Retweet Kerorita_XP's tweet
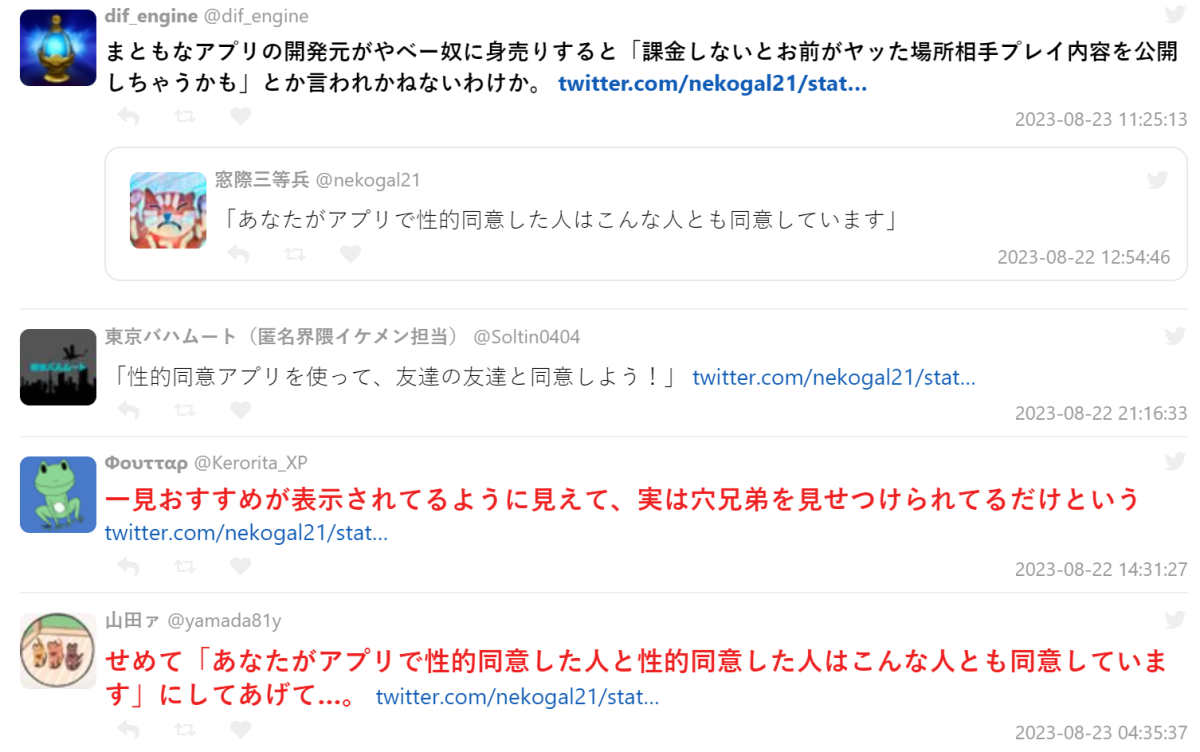This screenshot has width=1200, height=752. click(x=185, y=566)
